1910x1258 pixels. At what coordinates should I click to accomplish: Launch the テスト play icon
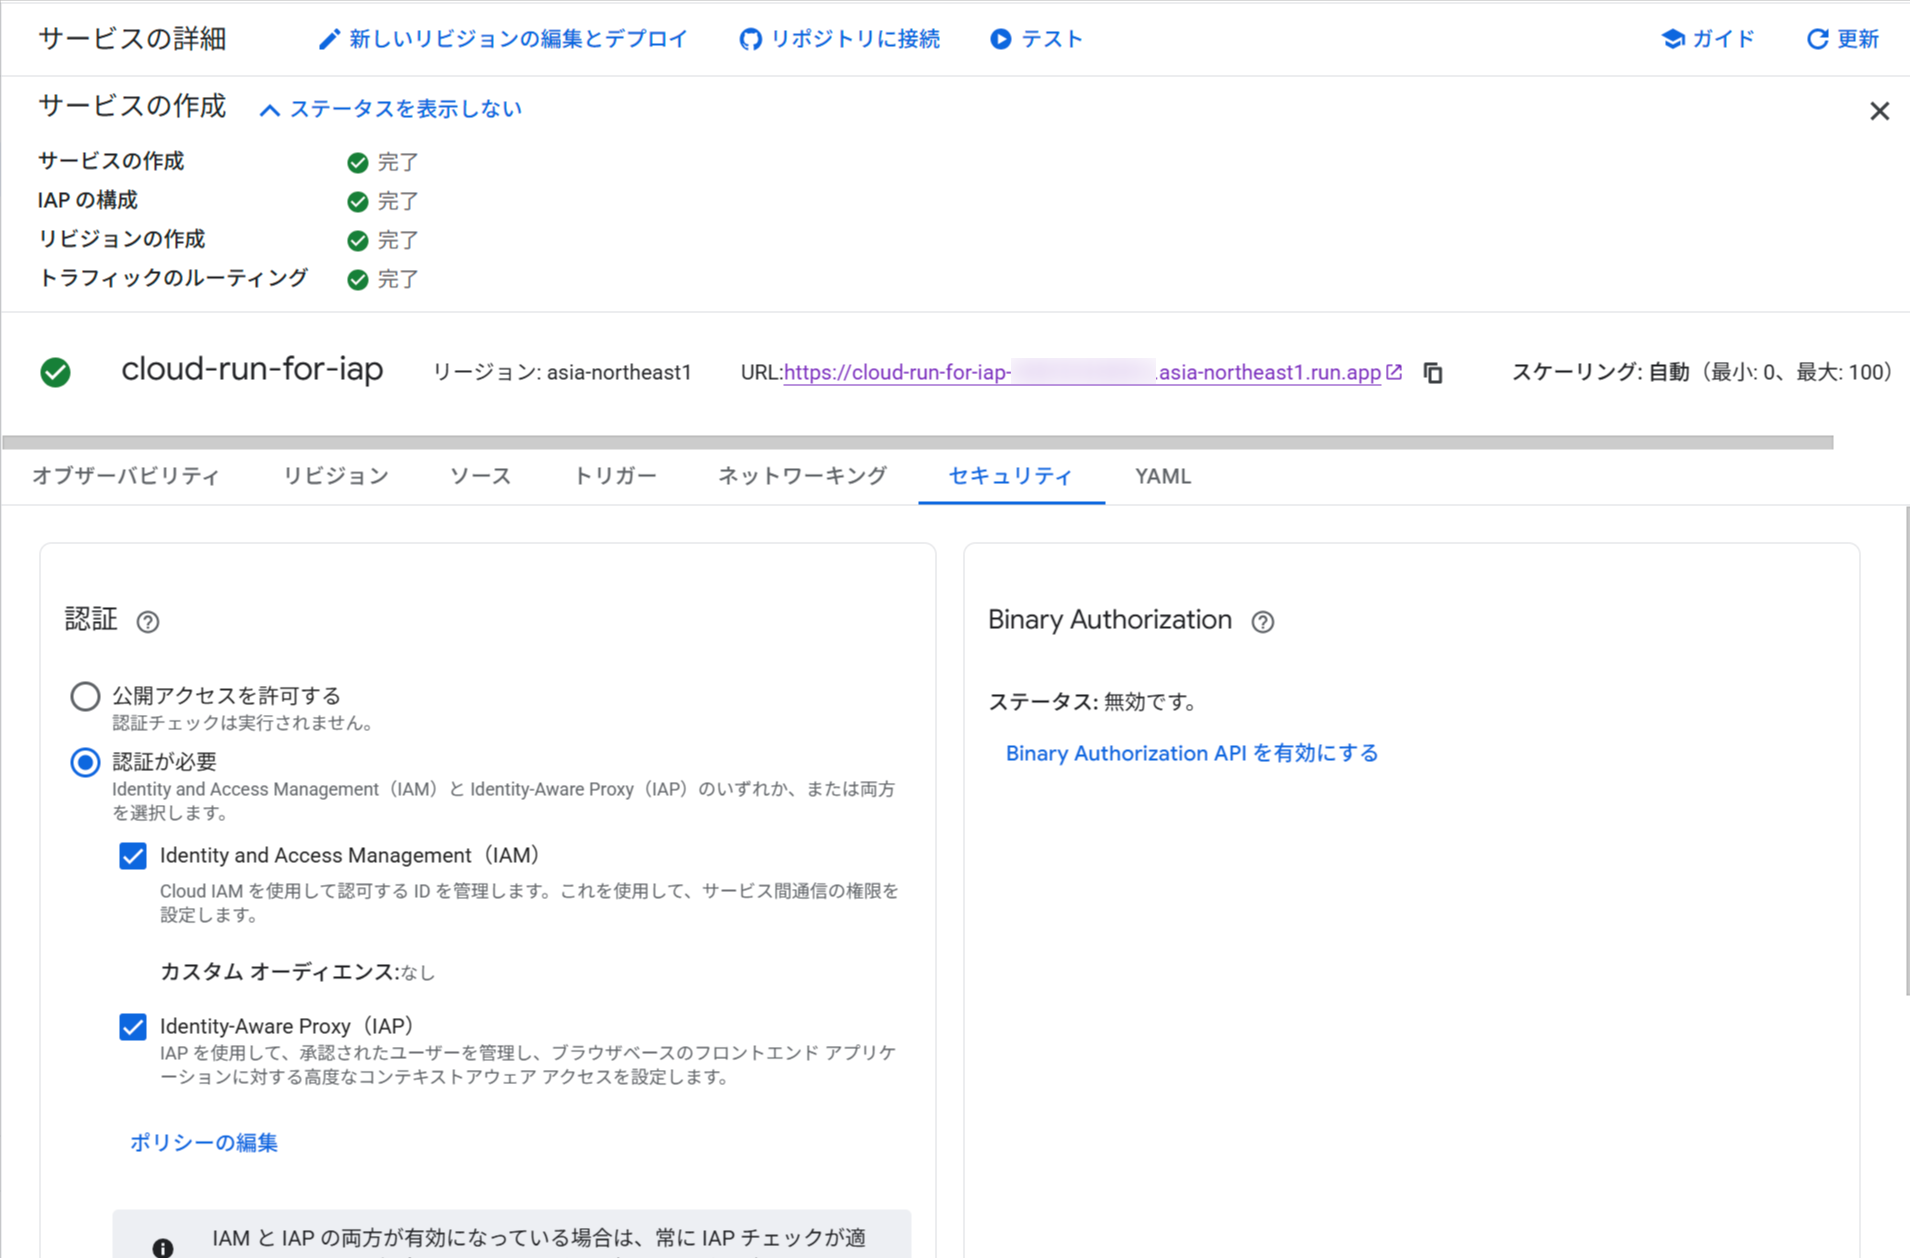pyautogui.click(x=999, y=38)
